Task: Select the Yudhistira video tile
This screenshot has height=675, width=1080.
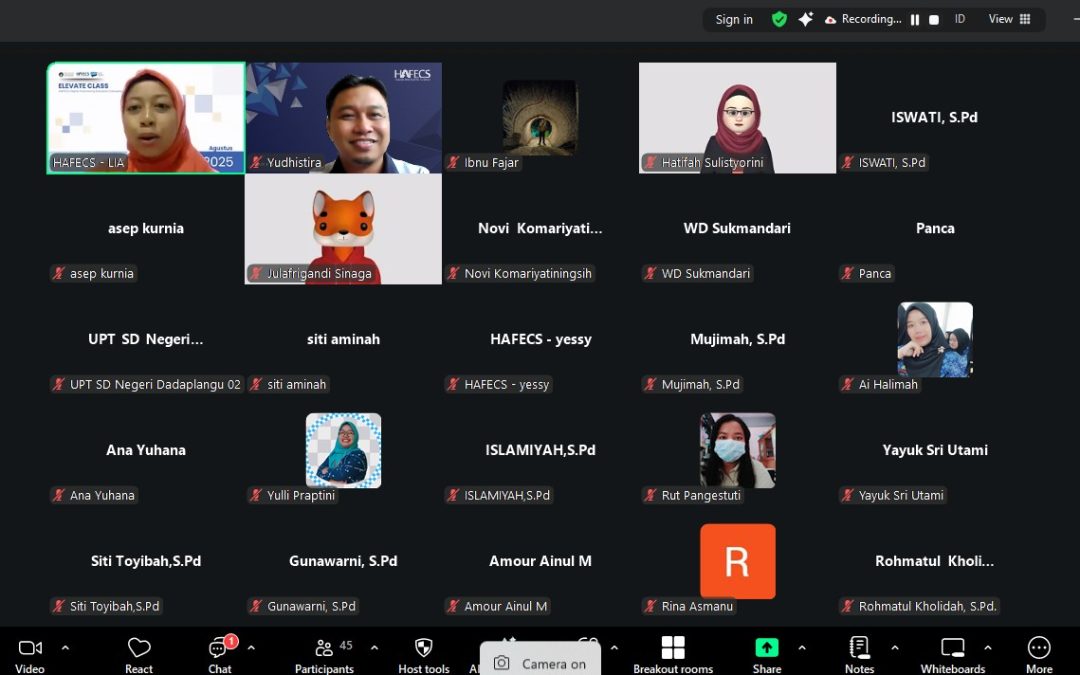Action: (344, 118)
